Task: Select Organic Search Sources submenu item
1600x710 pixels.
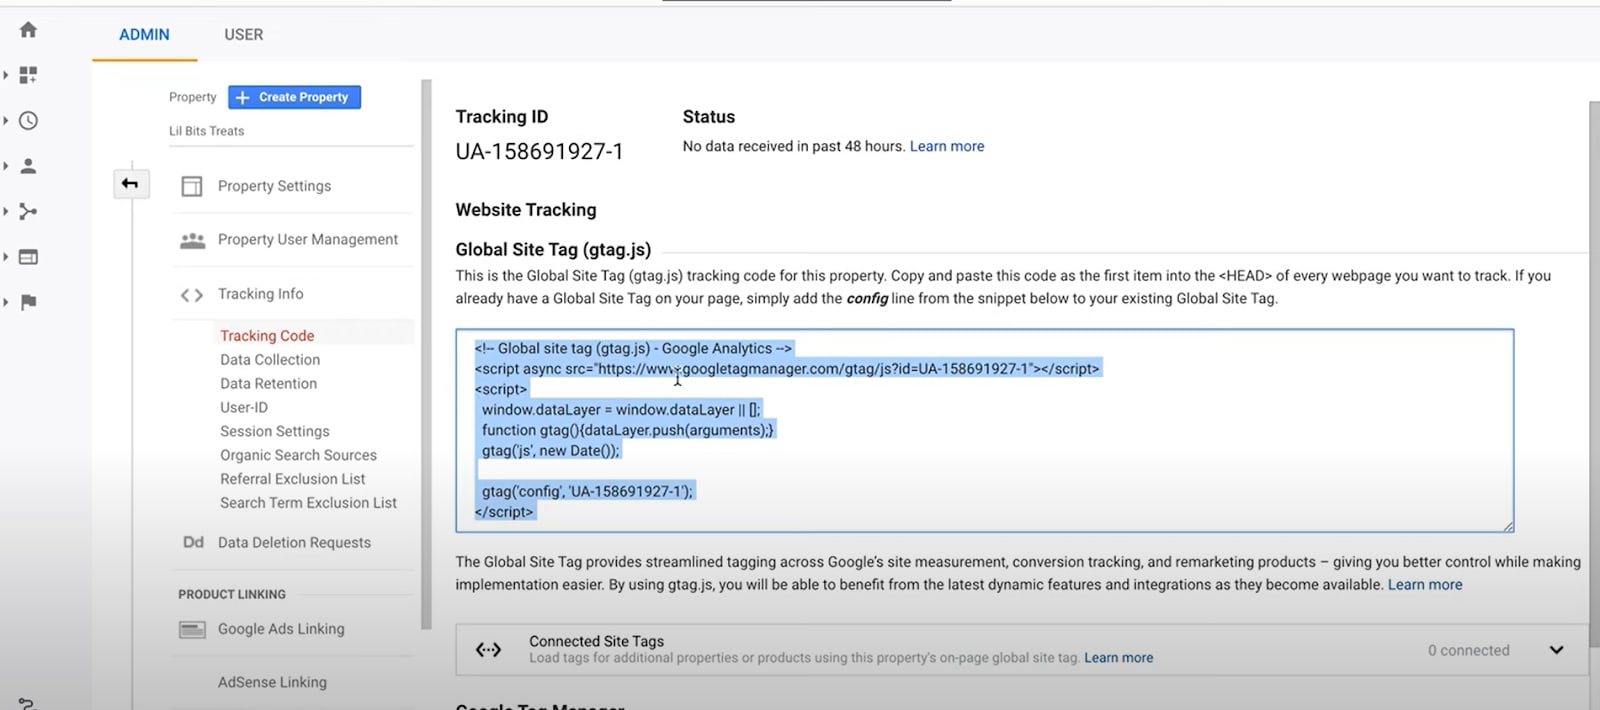Action: pyautogui.click(x=298, y=455)
